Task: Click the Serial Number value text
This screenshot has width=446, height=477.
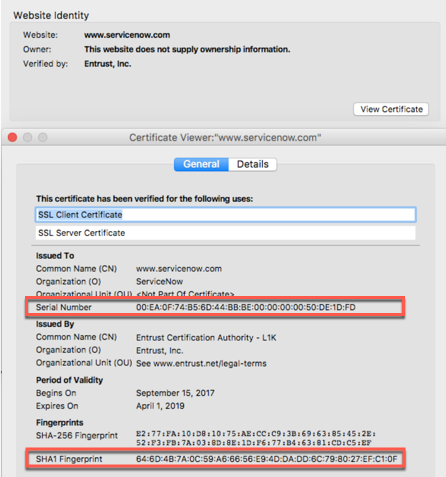Action: coord(246,307)
